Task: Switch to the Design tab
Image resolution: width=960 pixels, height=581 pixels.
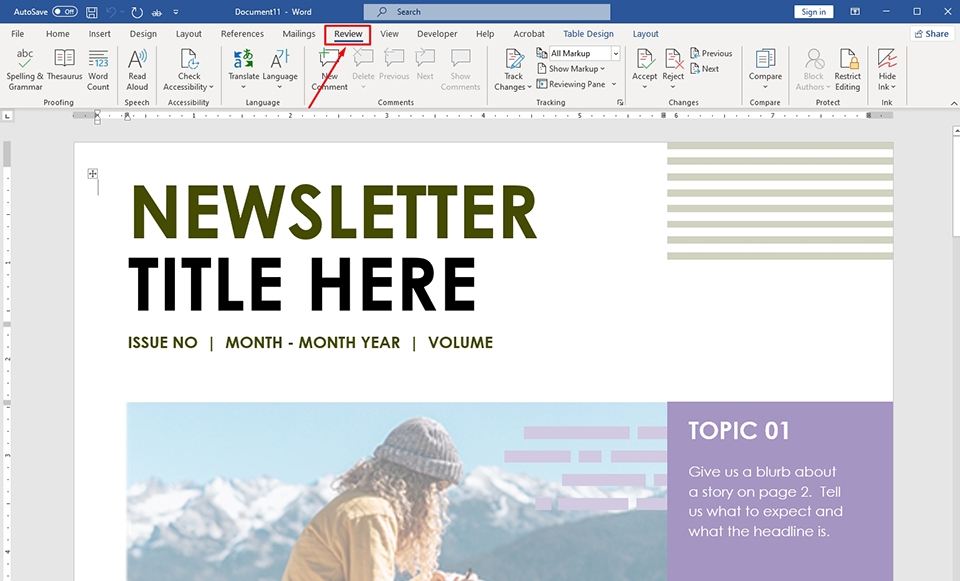Action: 143,34
